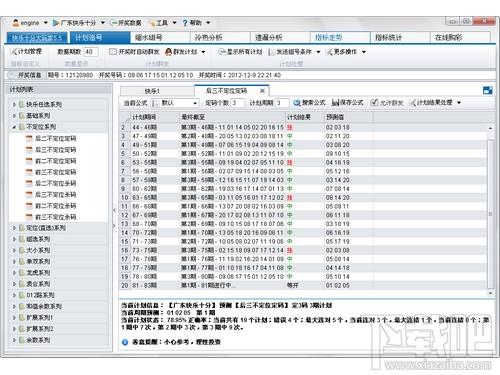Click the engine user account icon
500x375 pixels.
coord(15,23)
